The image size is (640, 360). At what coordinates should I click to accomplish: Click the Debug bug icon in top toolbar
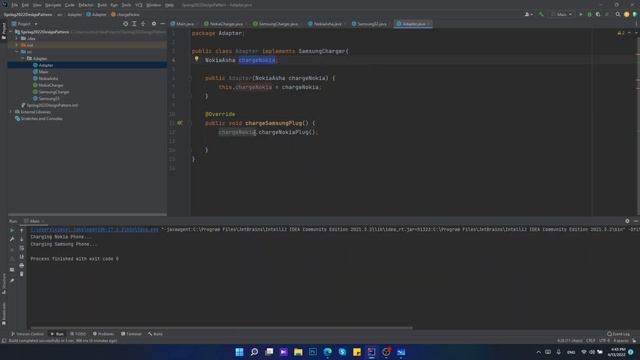click(589, 14)
